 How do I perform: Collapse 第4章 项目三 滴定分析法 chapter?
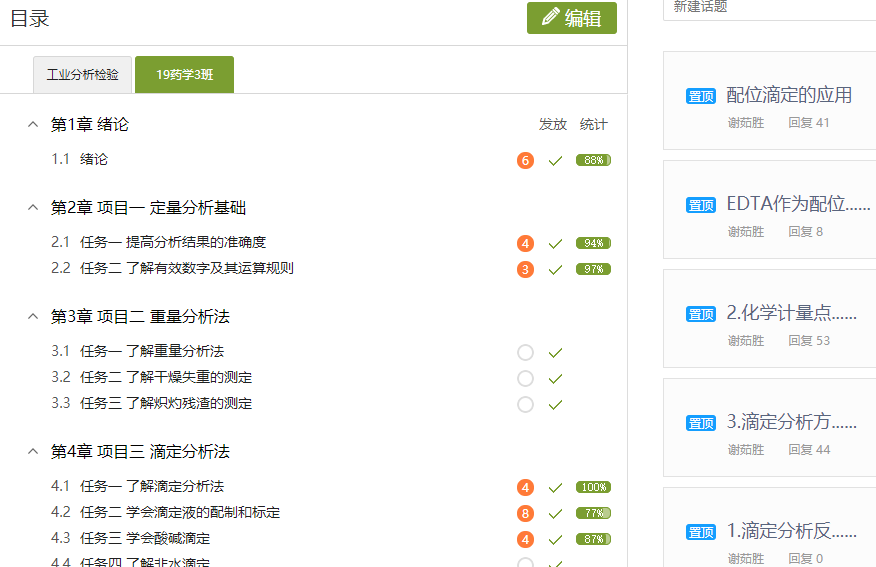(x=33, y=452)
